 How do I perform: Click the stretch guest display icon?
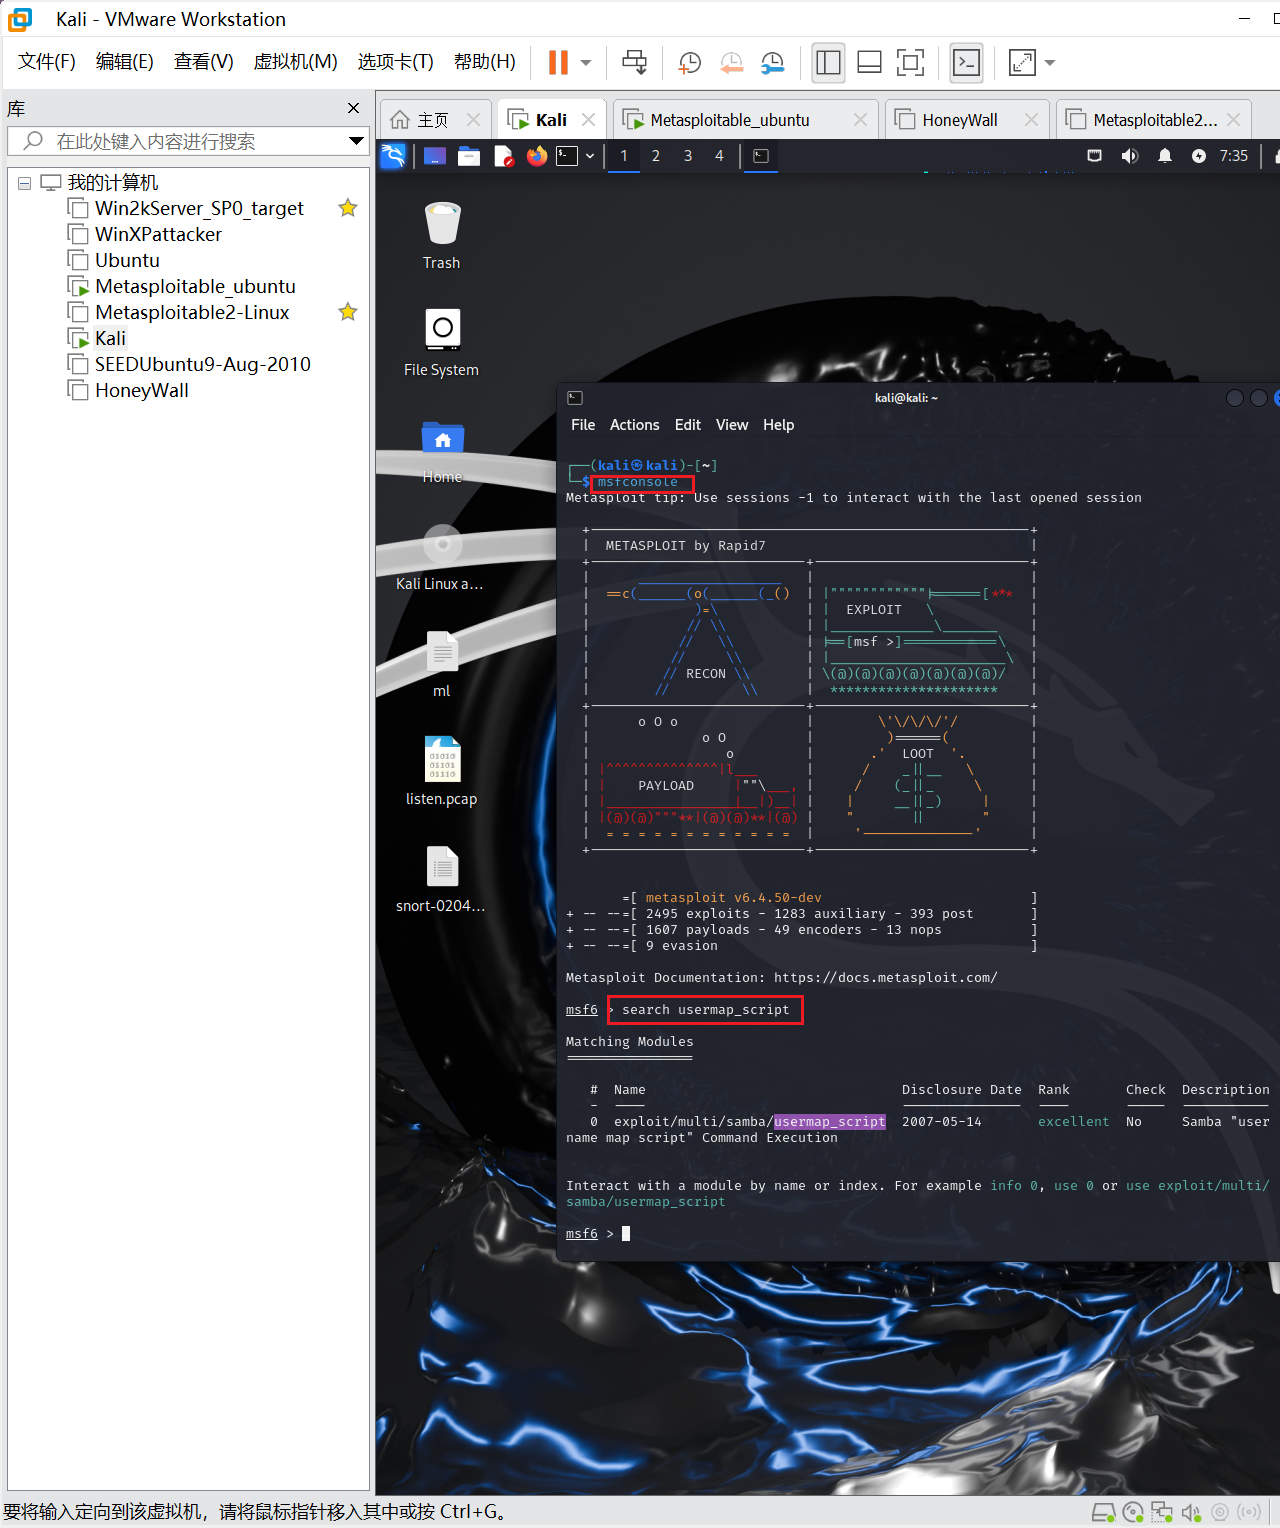tap(1022, 62)
